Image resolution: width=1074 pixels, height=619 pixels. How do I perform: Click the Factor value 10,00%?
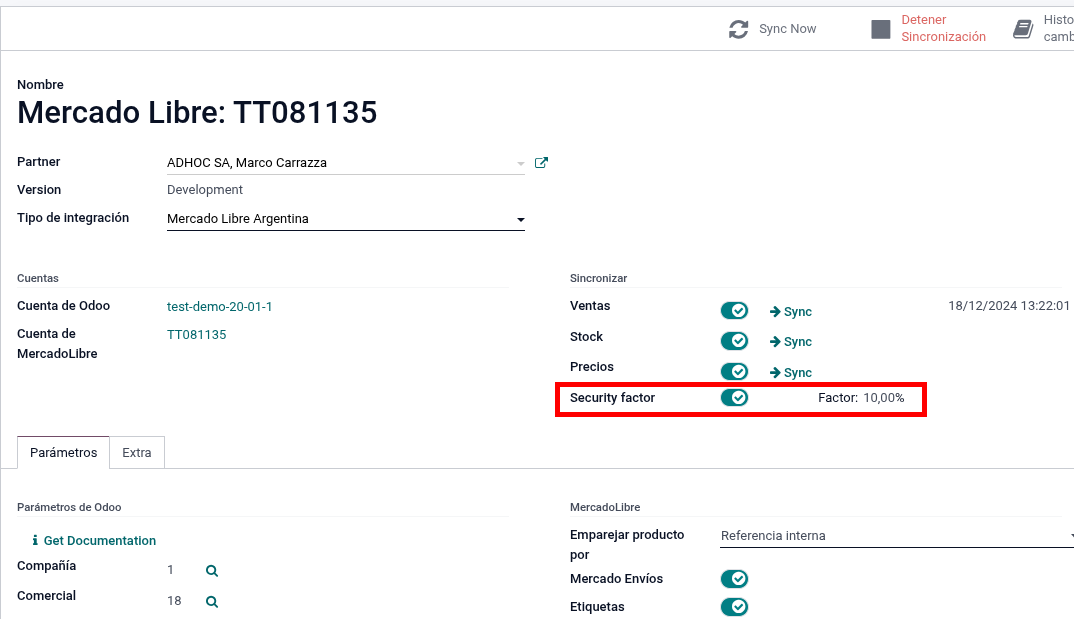(x=884, y=398)
